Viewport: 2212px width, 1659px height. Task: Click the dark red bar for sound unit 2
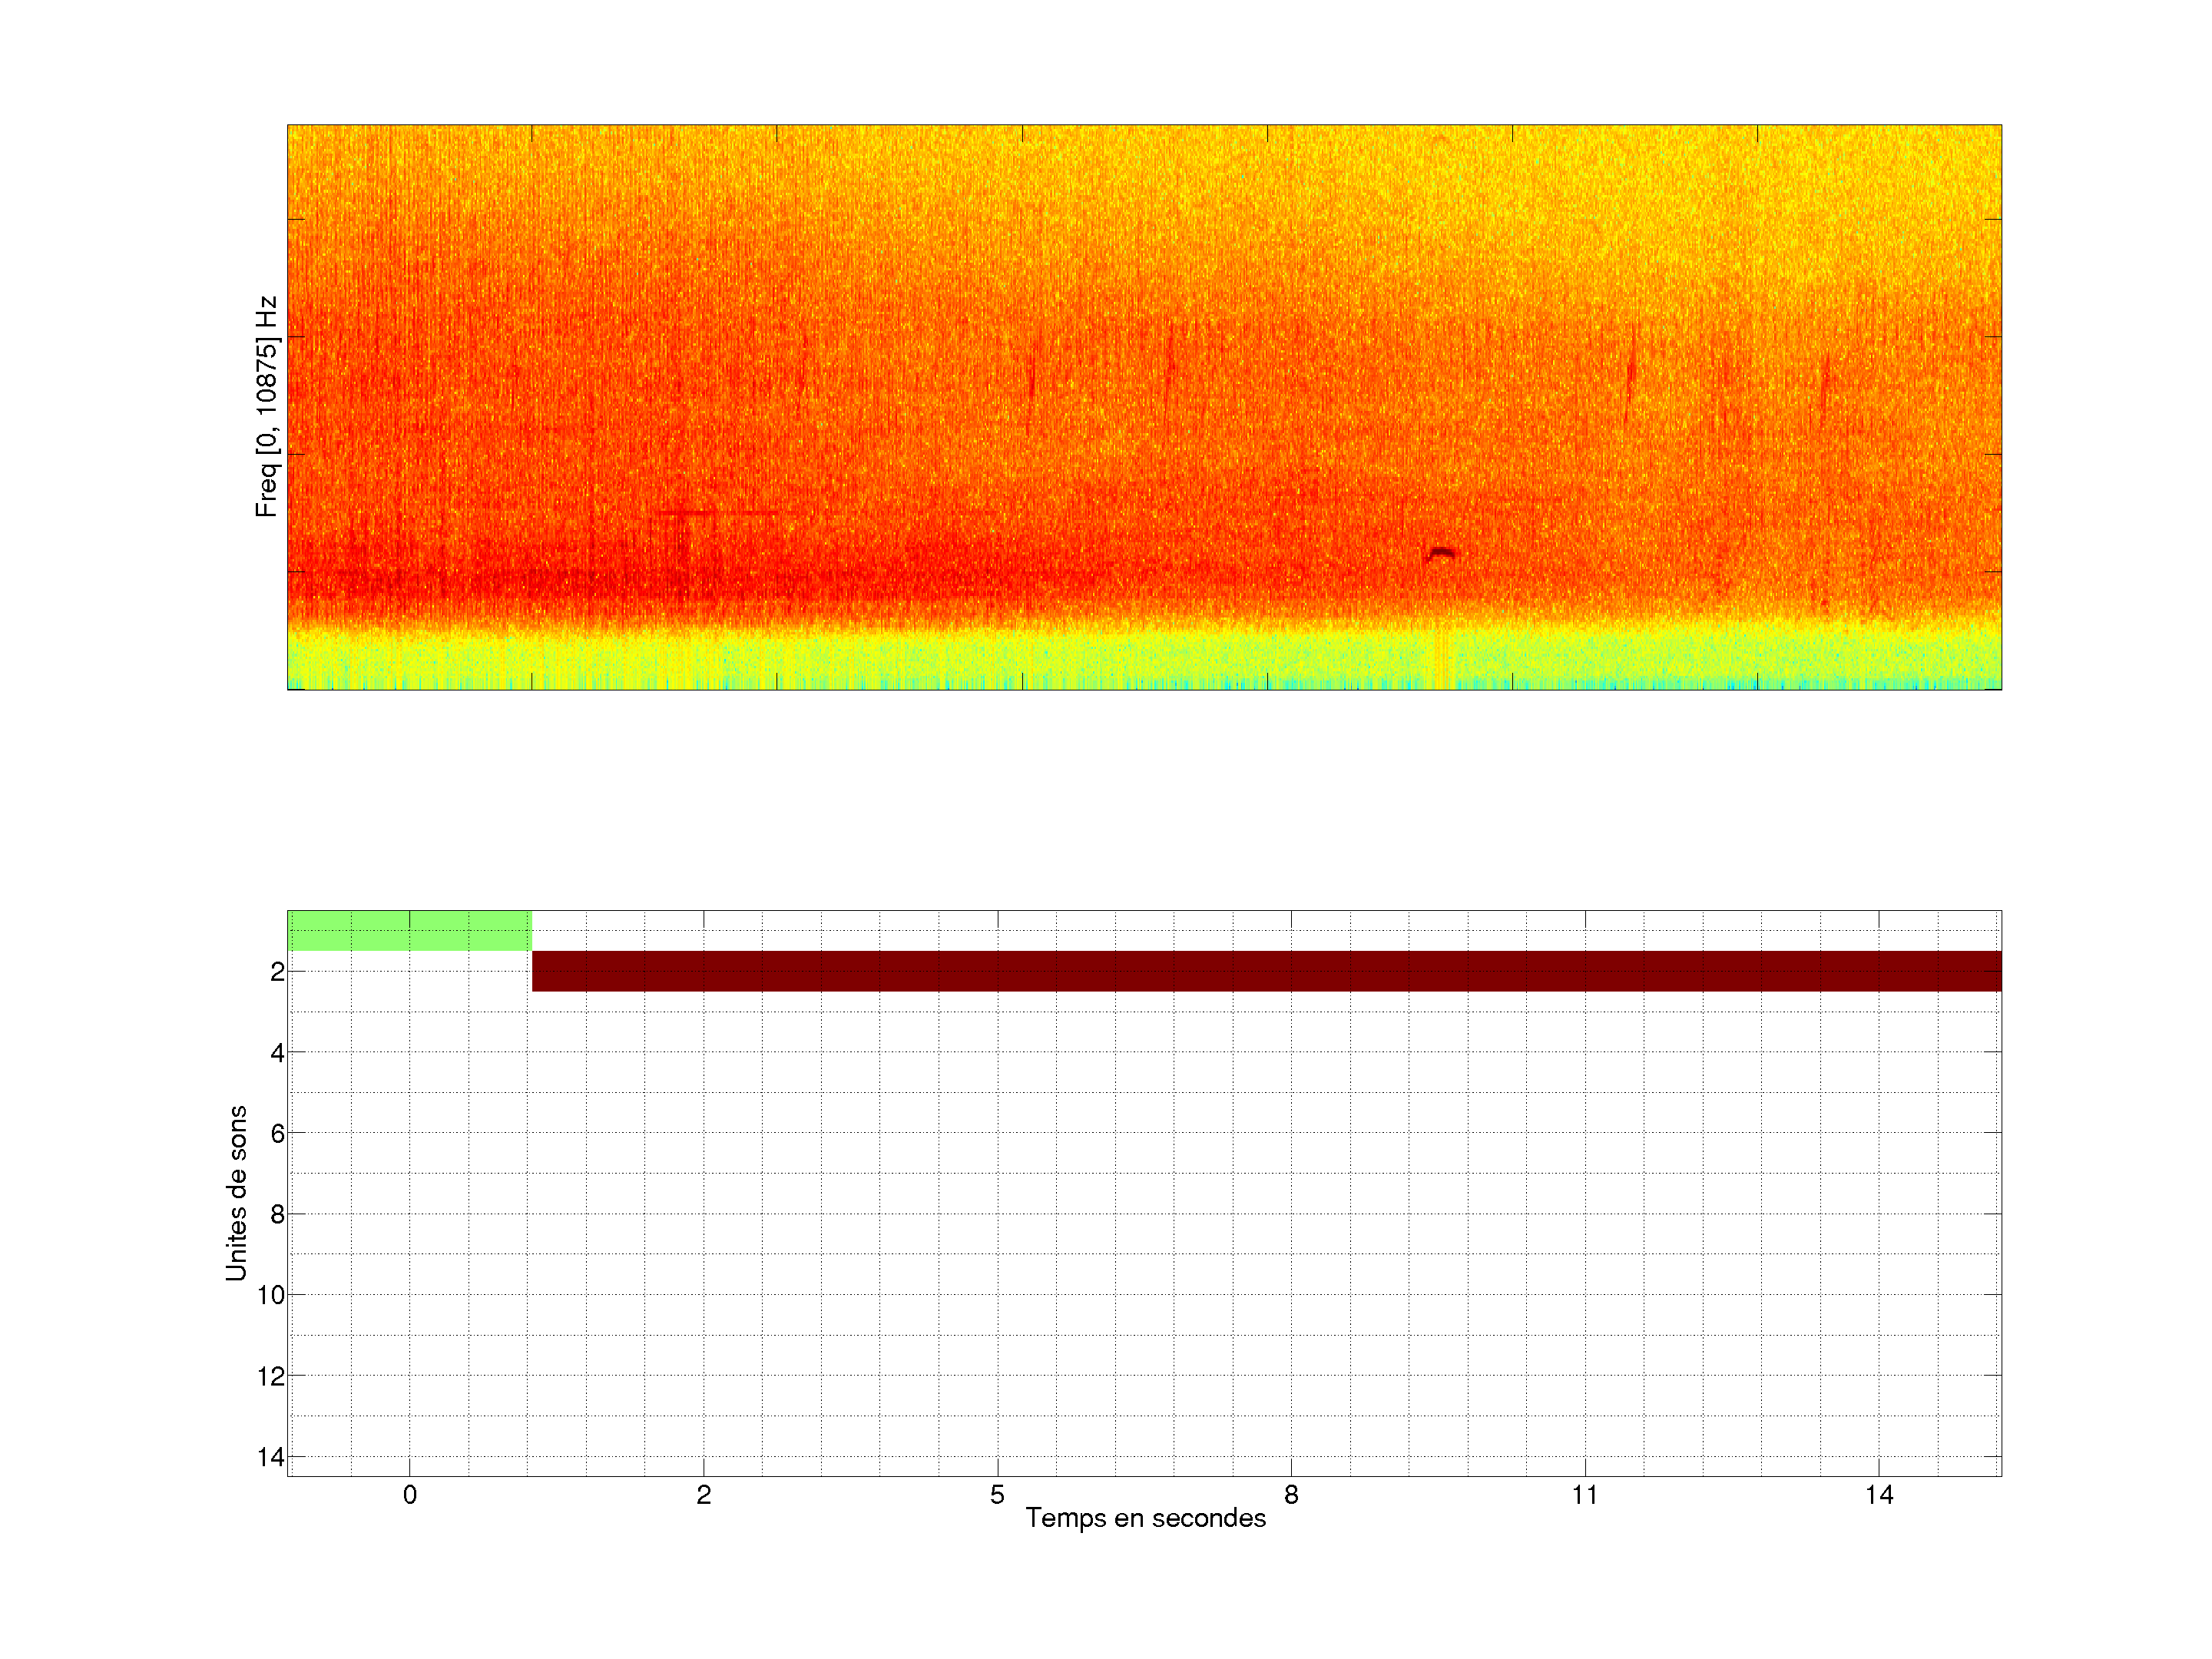coord(1266,971)
